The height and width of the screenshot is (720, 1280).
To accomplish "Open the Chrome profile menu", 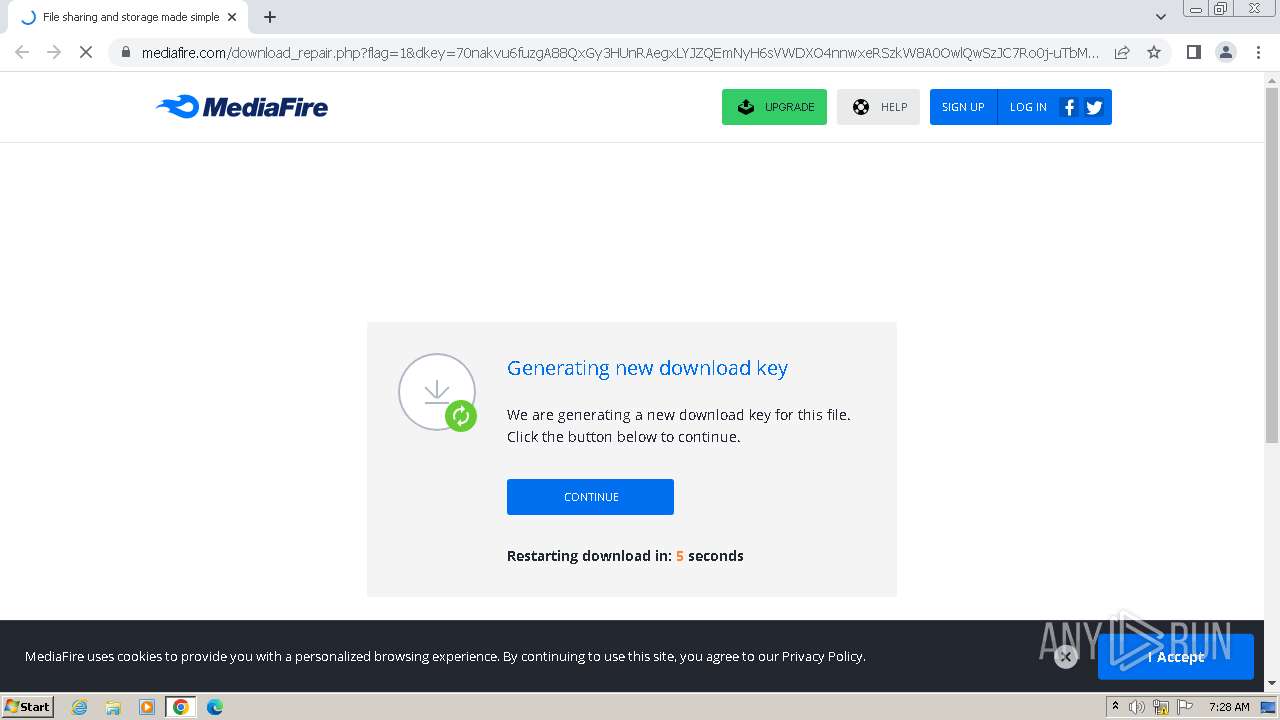I will 1226,52.
